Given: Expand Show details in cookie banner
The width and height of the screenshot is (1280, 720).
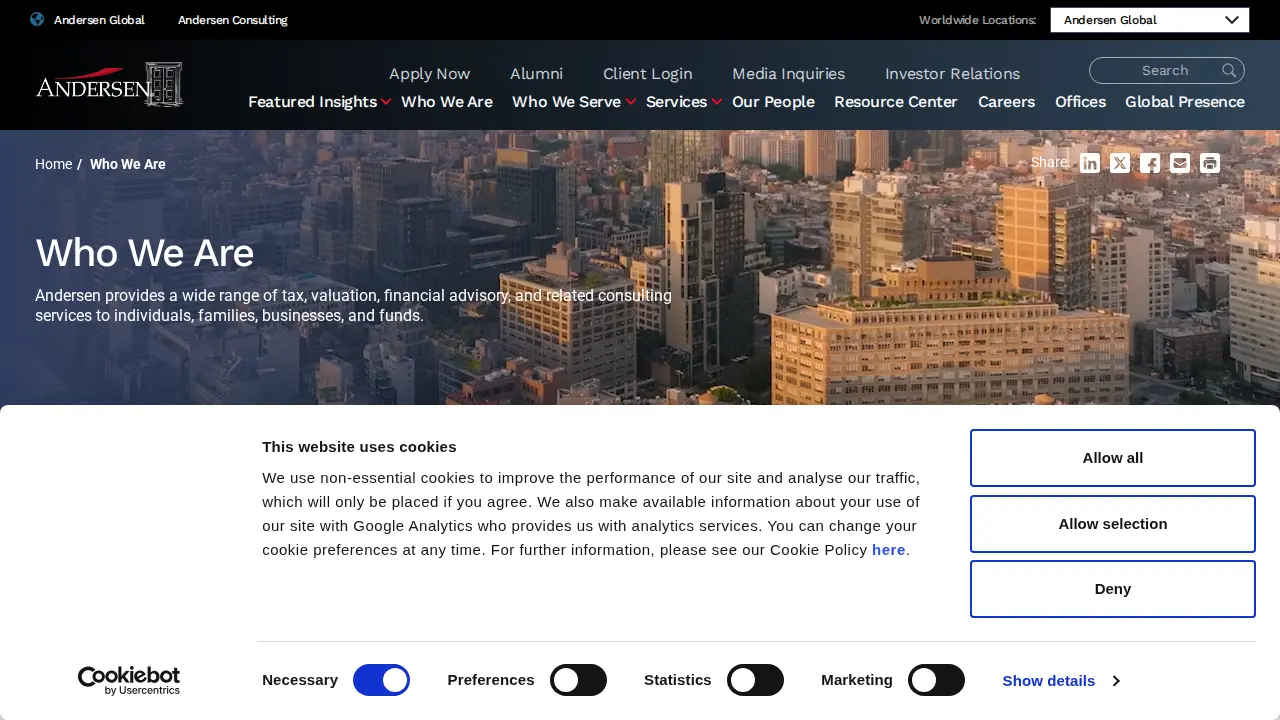Looking at the screenshot, I should pos(1061,680).
